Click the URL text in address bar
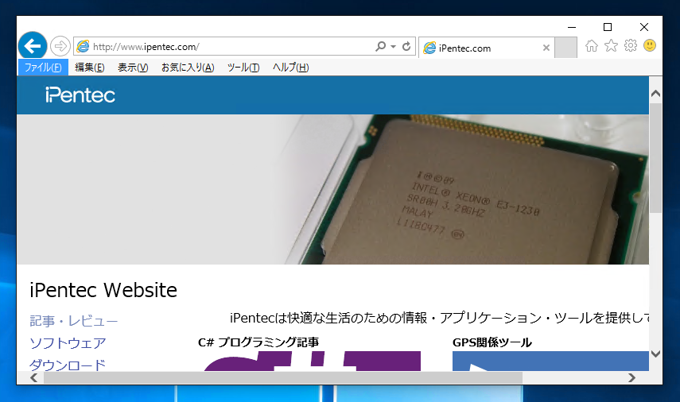 [146, 46]
